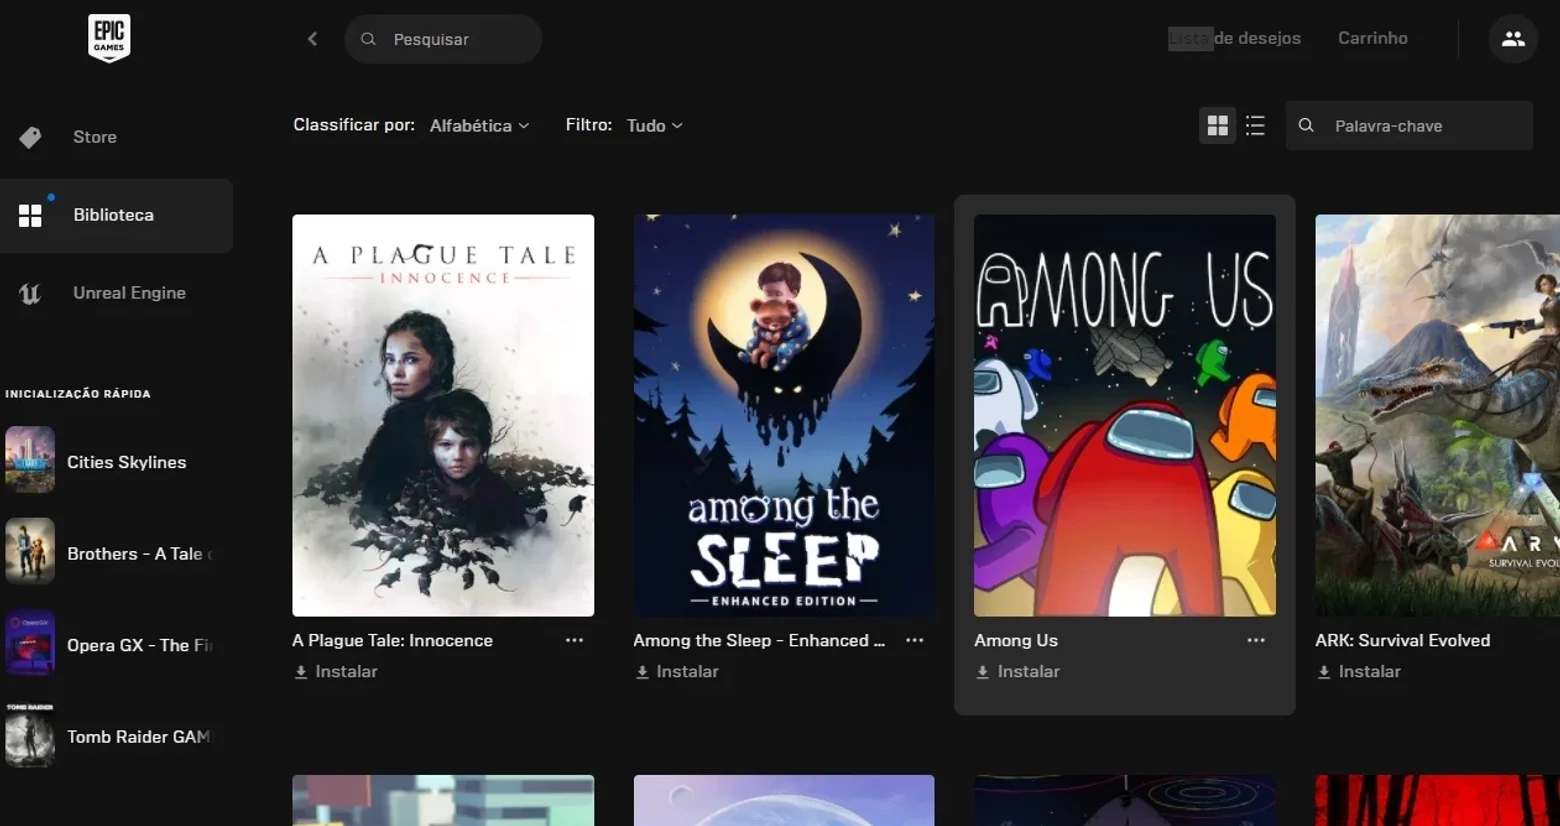Switch to grid view layout
This screenshot has height=826, width=1560.
click(1217, 125)
